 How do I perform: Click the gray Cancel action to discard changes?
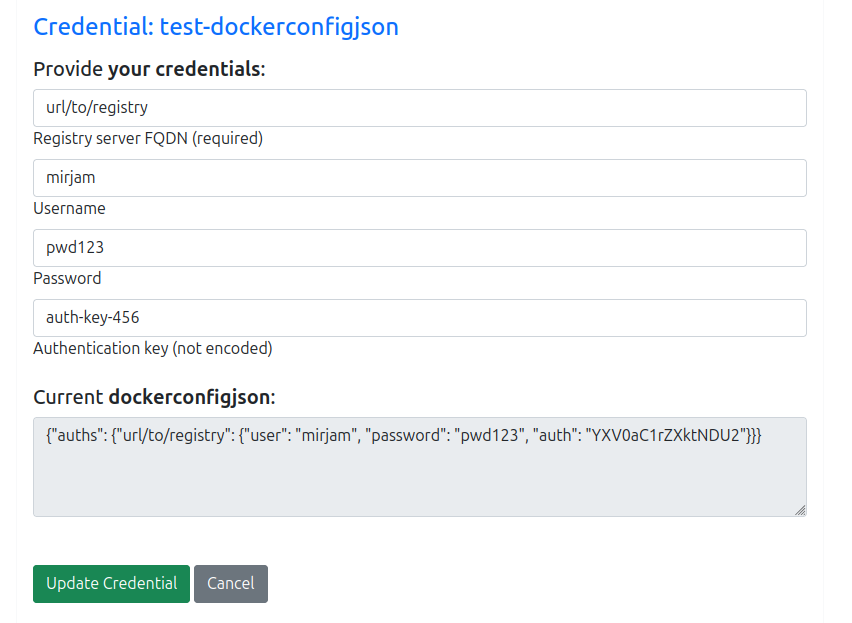[231, 583]
